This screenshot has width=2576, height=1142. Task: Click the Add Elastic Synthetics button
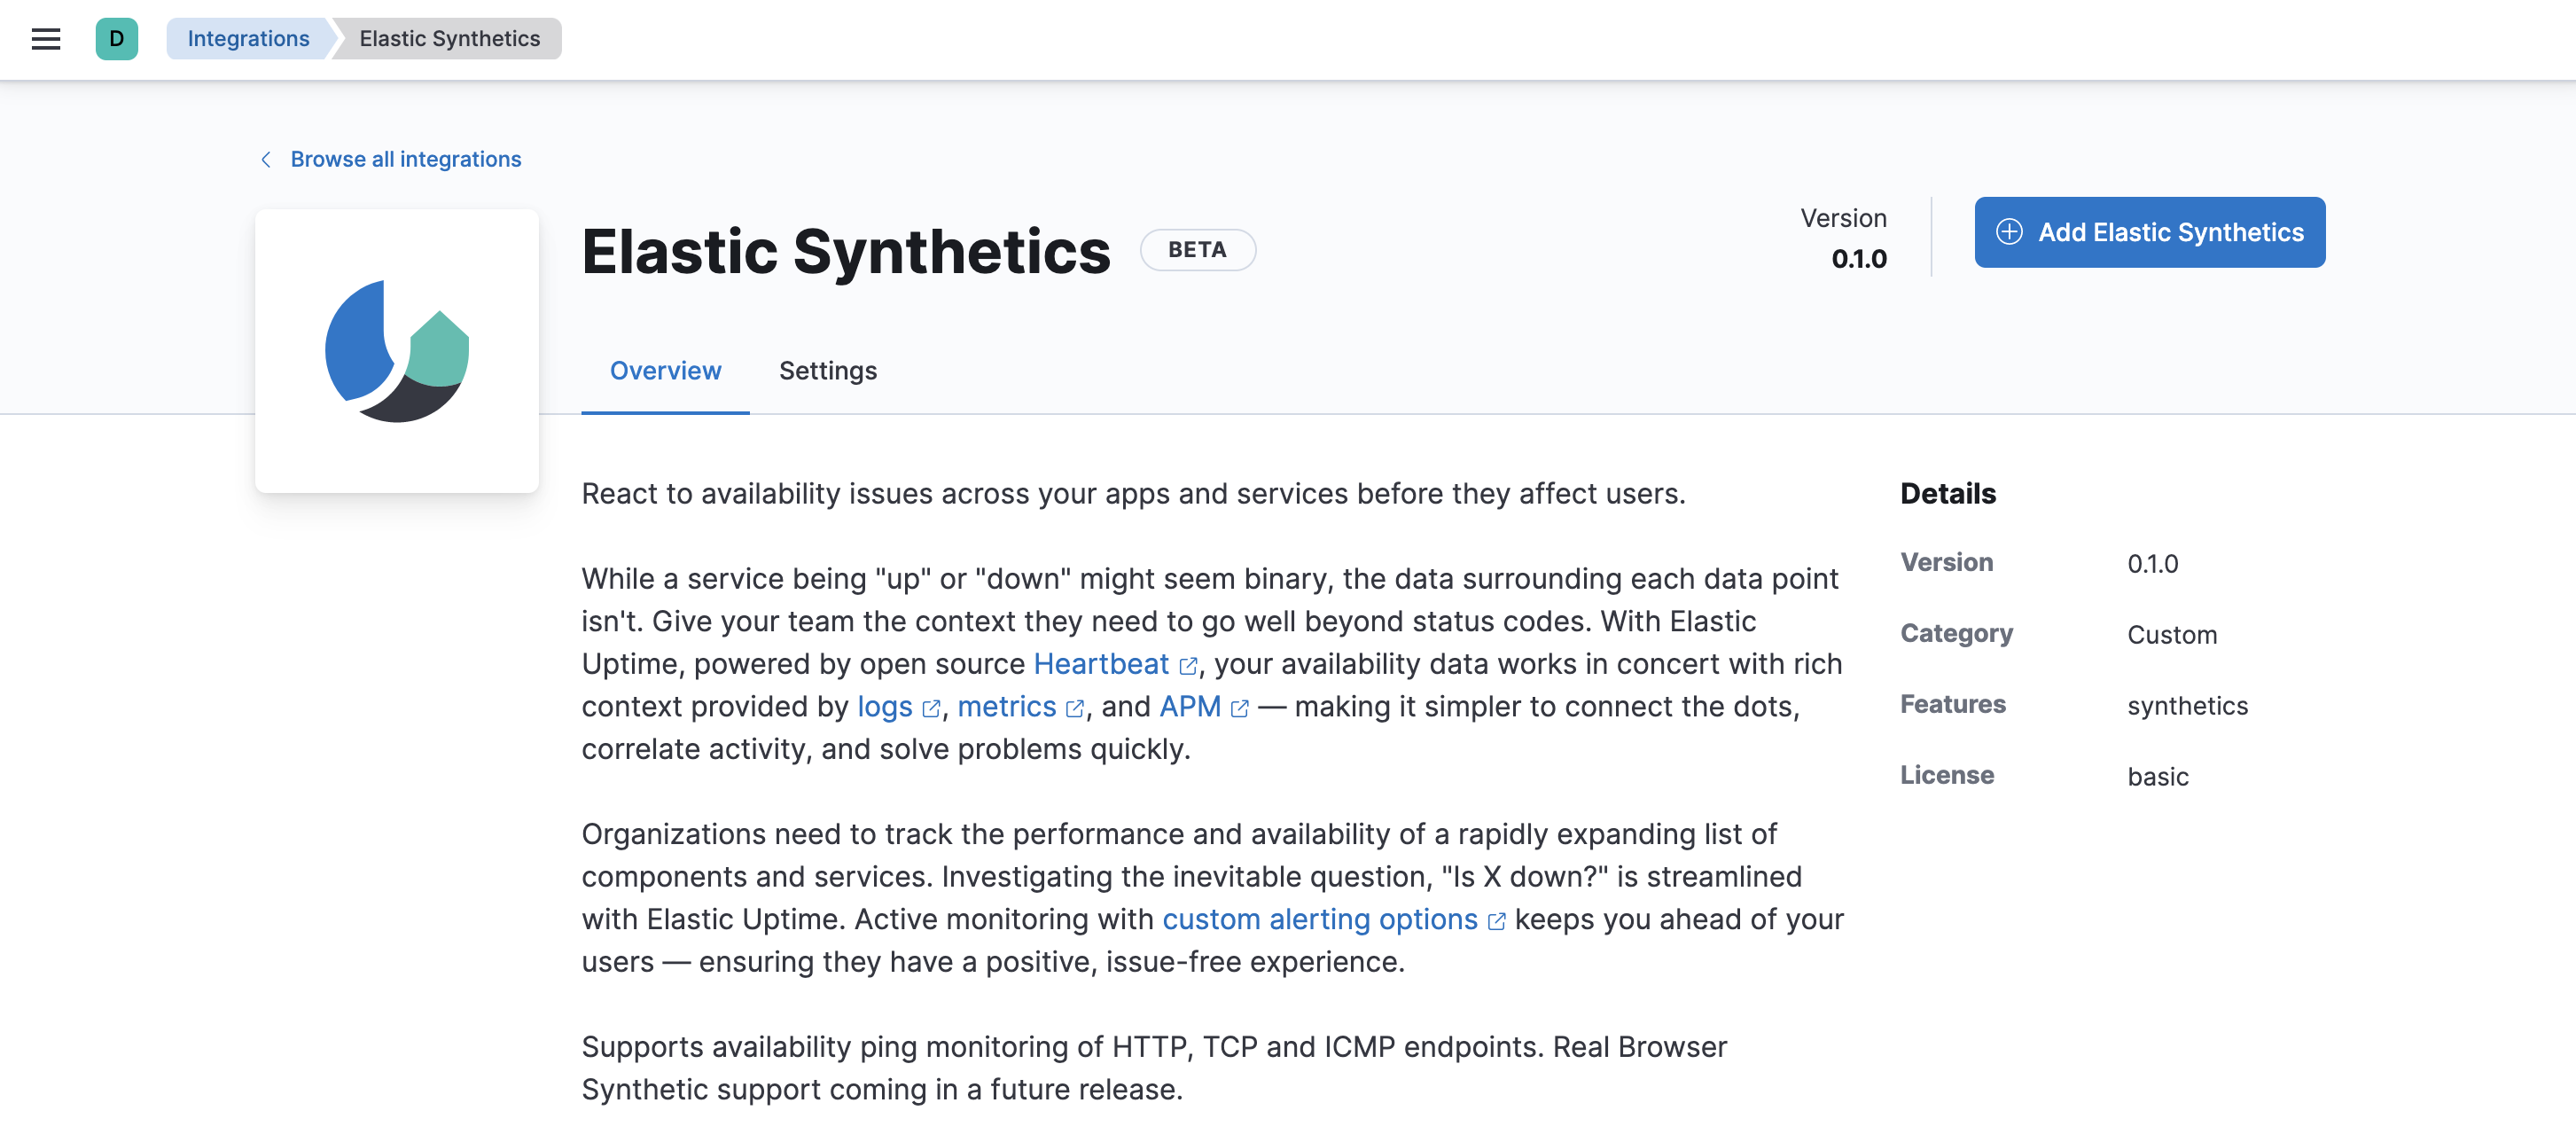2149,232
